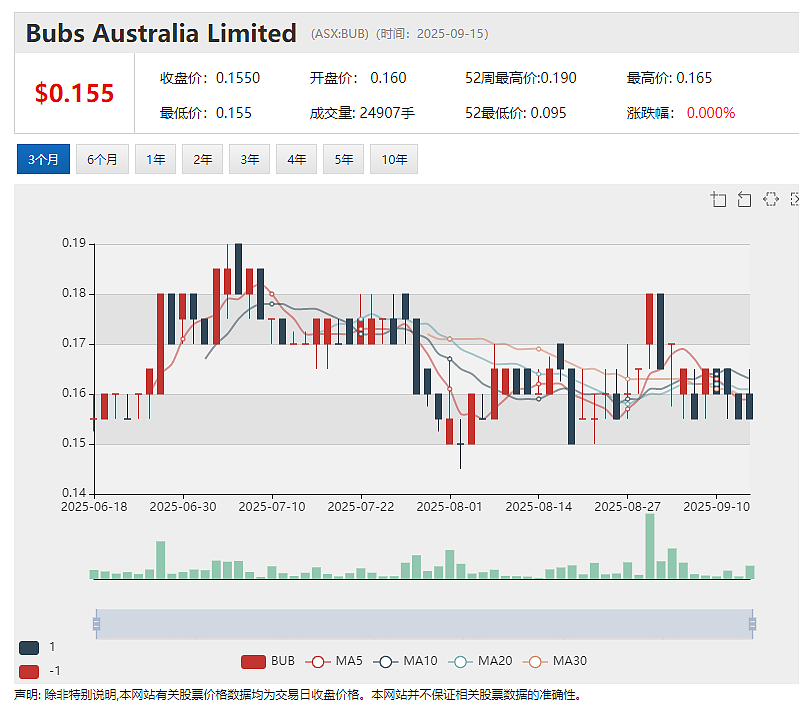Click the left handle of data zoom slider

96,624
